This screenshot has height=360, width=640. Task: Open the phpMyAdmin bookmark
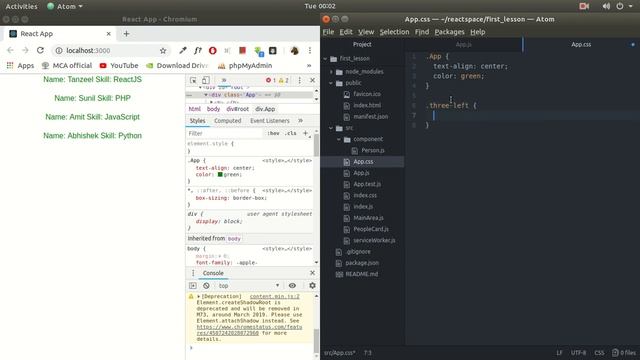click(245, 65)
